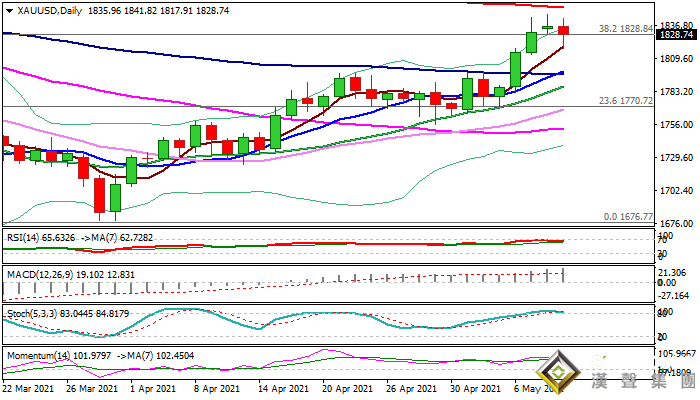This screenshot has width=700, height=400.
Task: Click the dropdown triangle before XAUUSD
Action: click(7, 9)
